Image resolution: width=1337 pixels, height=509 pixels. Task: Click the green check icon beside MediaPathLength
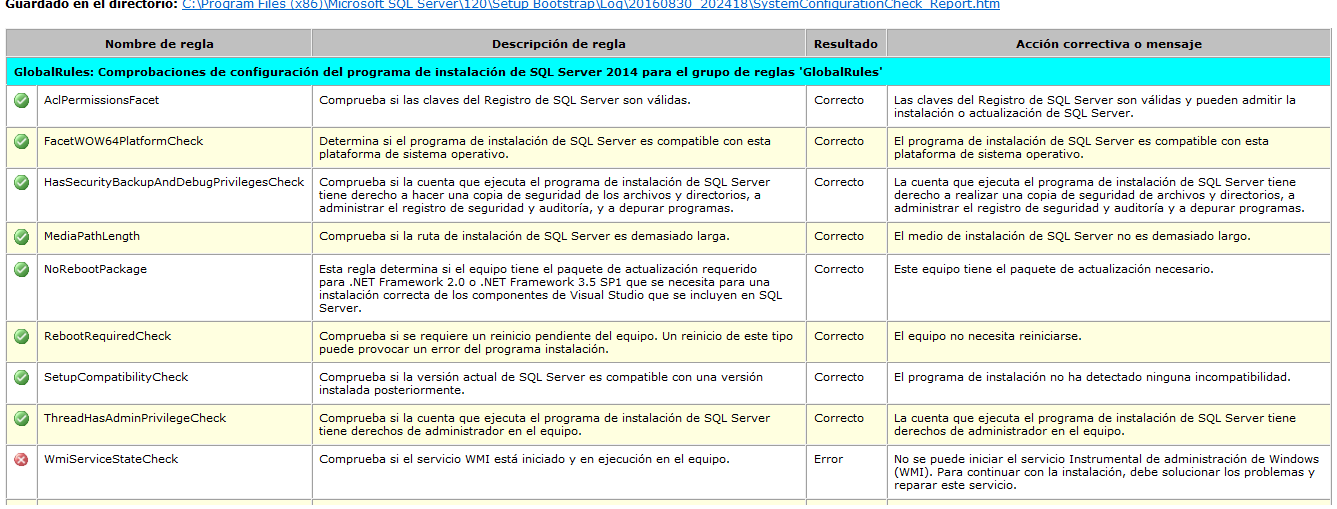(21, 237)
